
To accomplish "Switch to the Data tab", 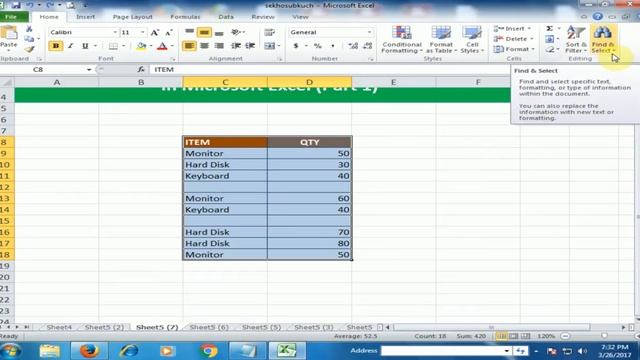I will tap(226, 17).
